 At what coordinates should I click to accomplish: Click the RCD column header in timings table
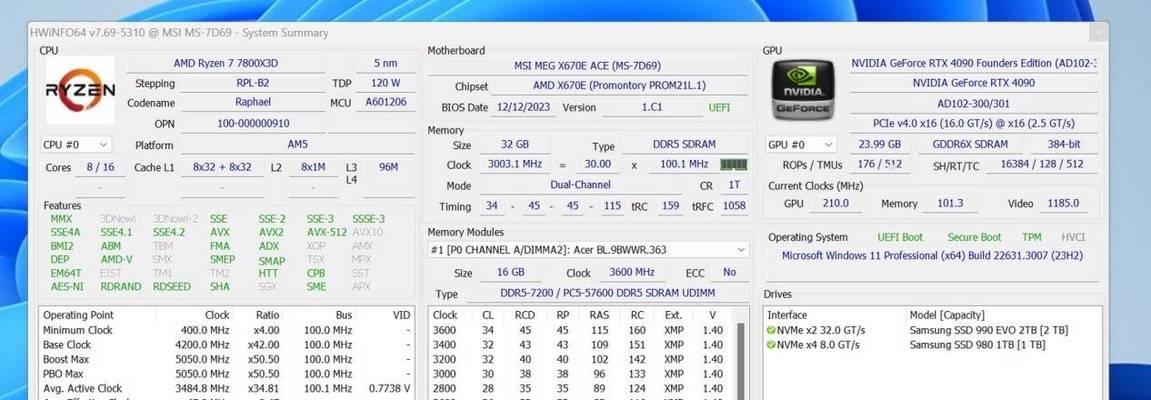(525, 315)
